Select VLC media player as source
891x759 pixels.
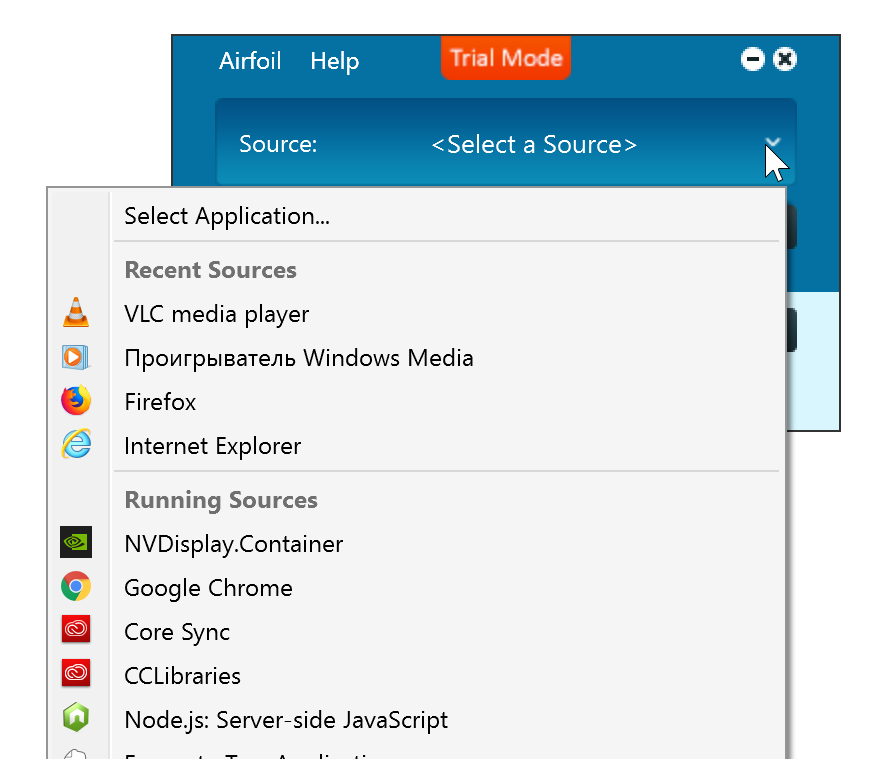[x=216, y=313]
